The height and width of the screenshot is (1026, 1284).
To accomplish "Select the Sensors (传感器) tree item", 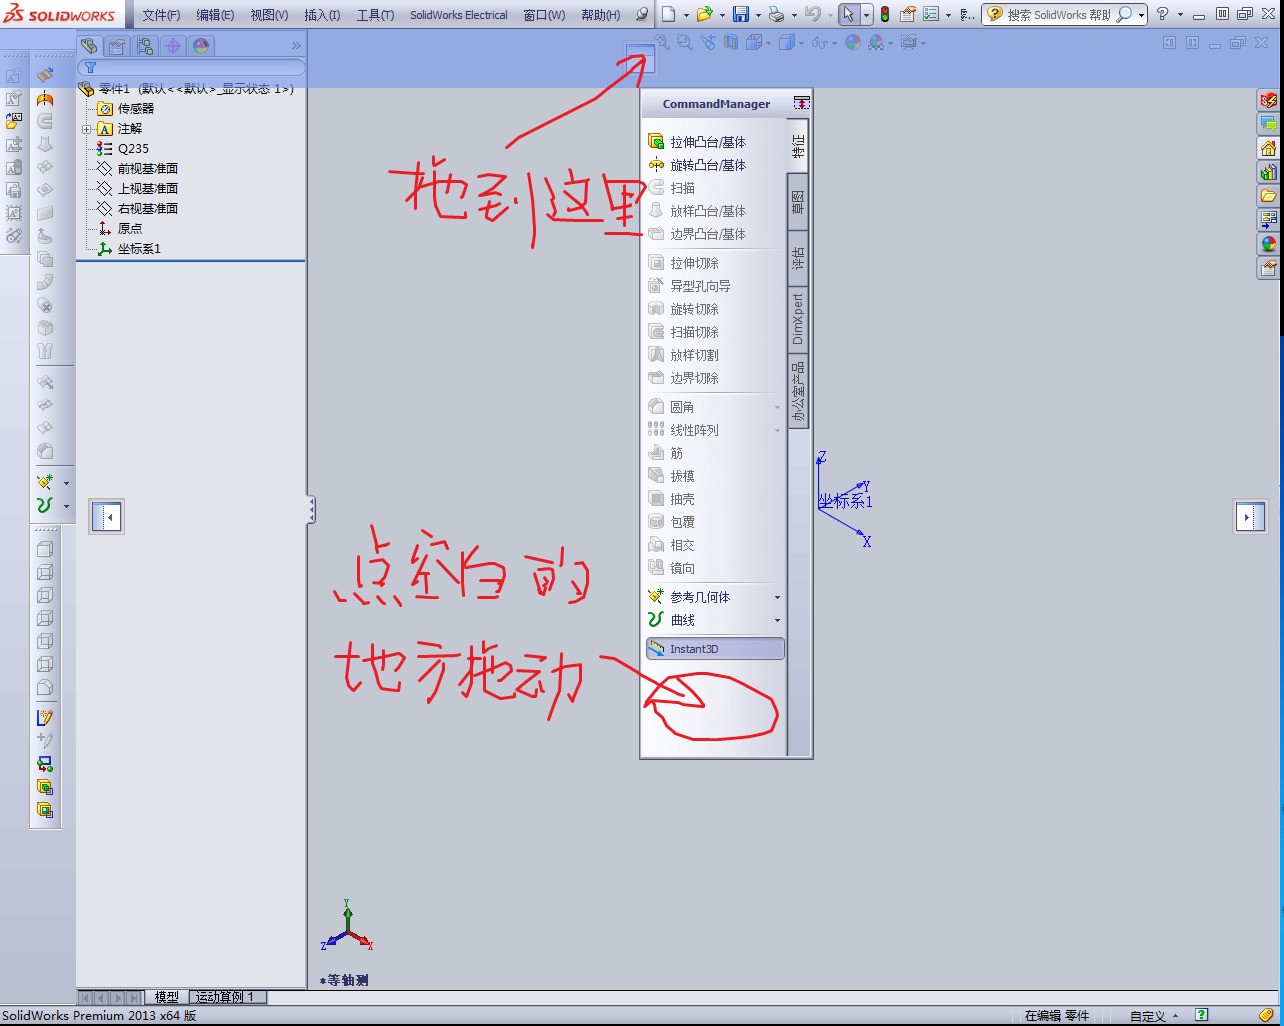I will tap(125, 108).
